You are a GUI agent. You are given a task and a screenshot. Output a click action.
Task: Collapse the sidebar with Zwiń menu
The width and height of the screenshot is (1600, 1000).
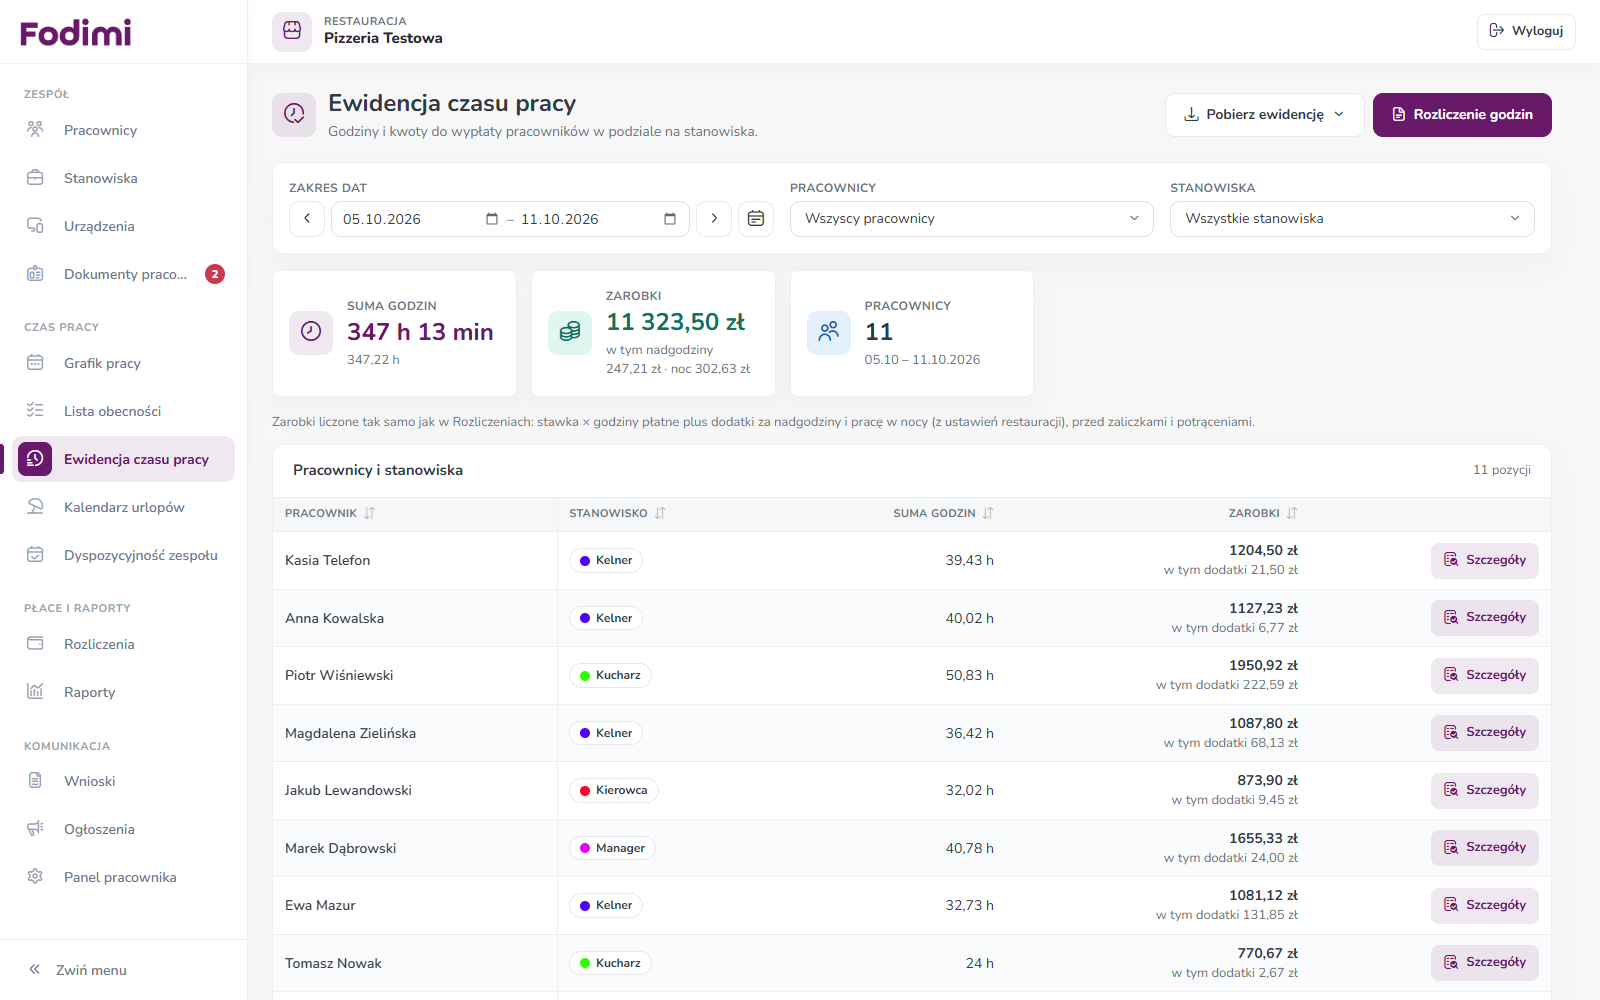pyautogui.click(x=78, y=970)
